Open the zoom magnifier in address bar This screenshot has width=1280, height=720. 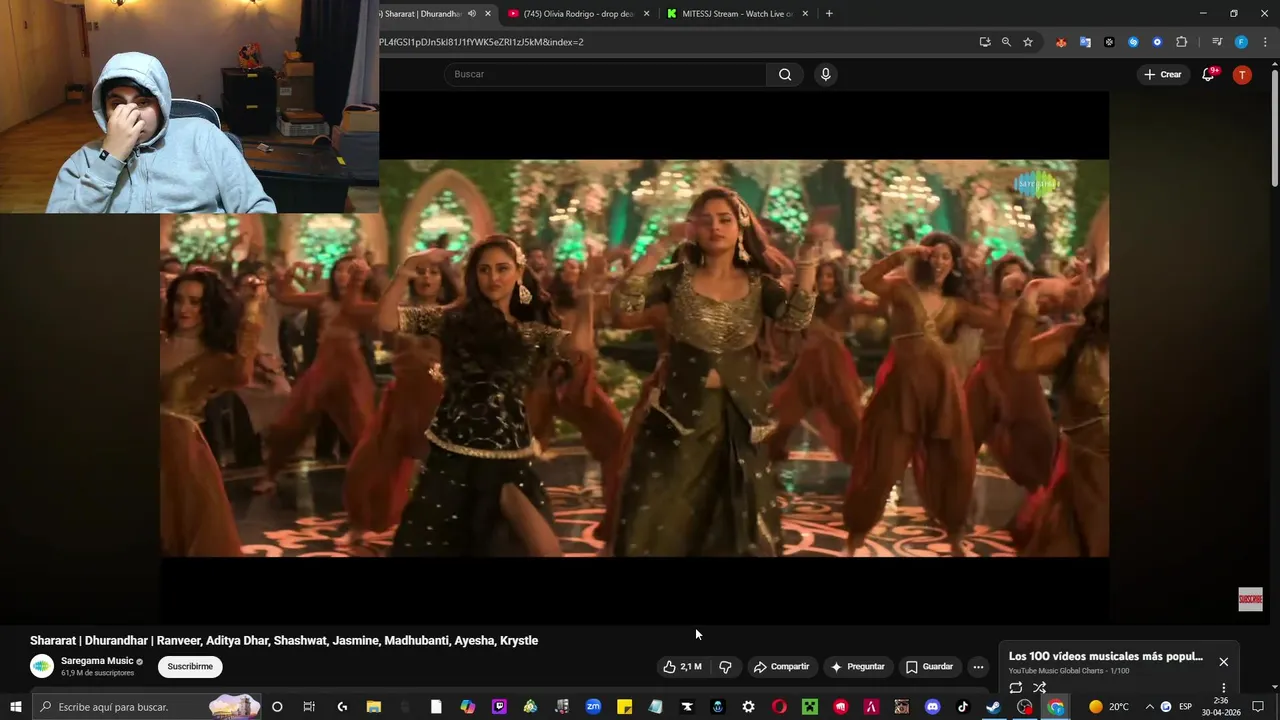pos(1006,42)
